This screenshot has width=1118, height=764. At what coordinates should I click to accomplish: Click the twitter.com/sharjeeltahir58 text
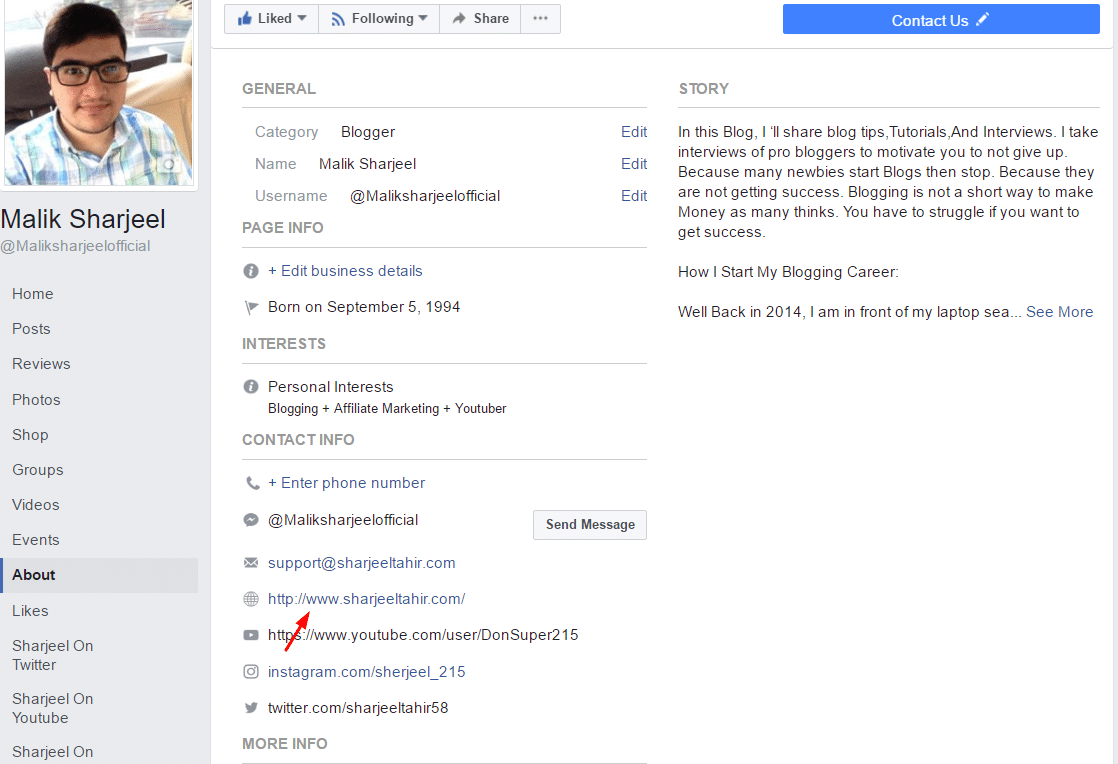358,708
